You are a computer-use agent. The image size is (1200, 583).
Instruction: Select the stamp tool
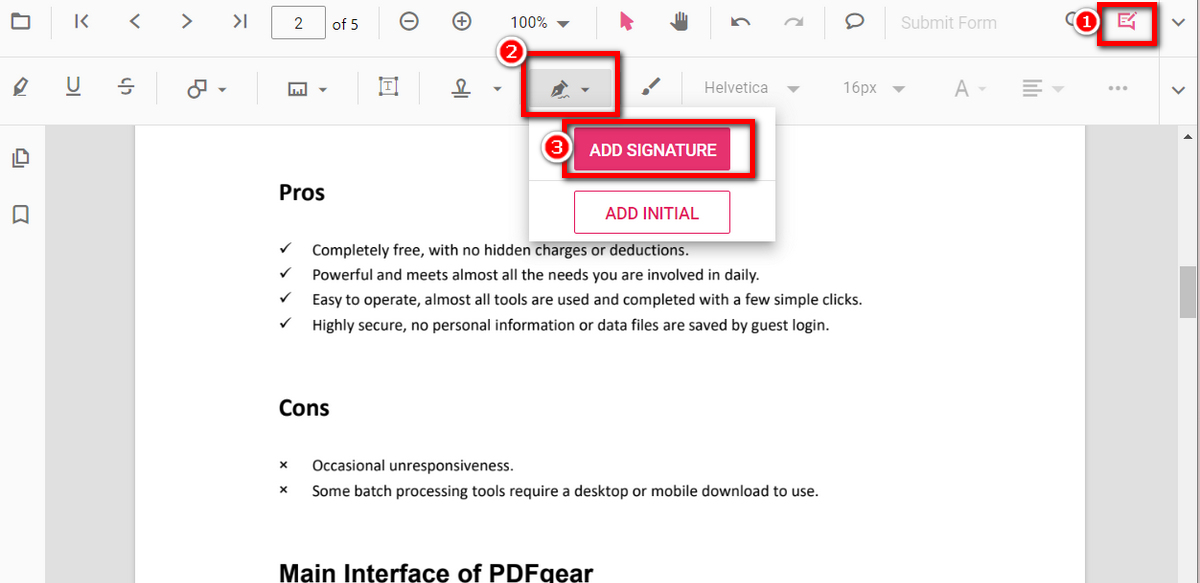(x=460, y=88)
